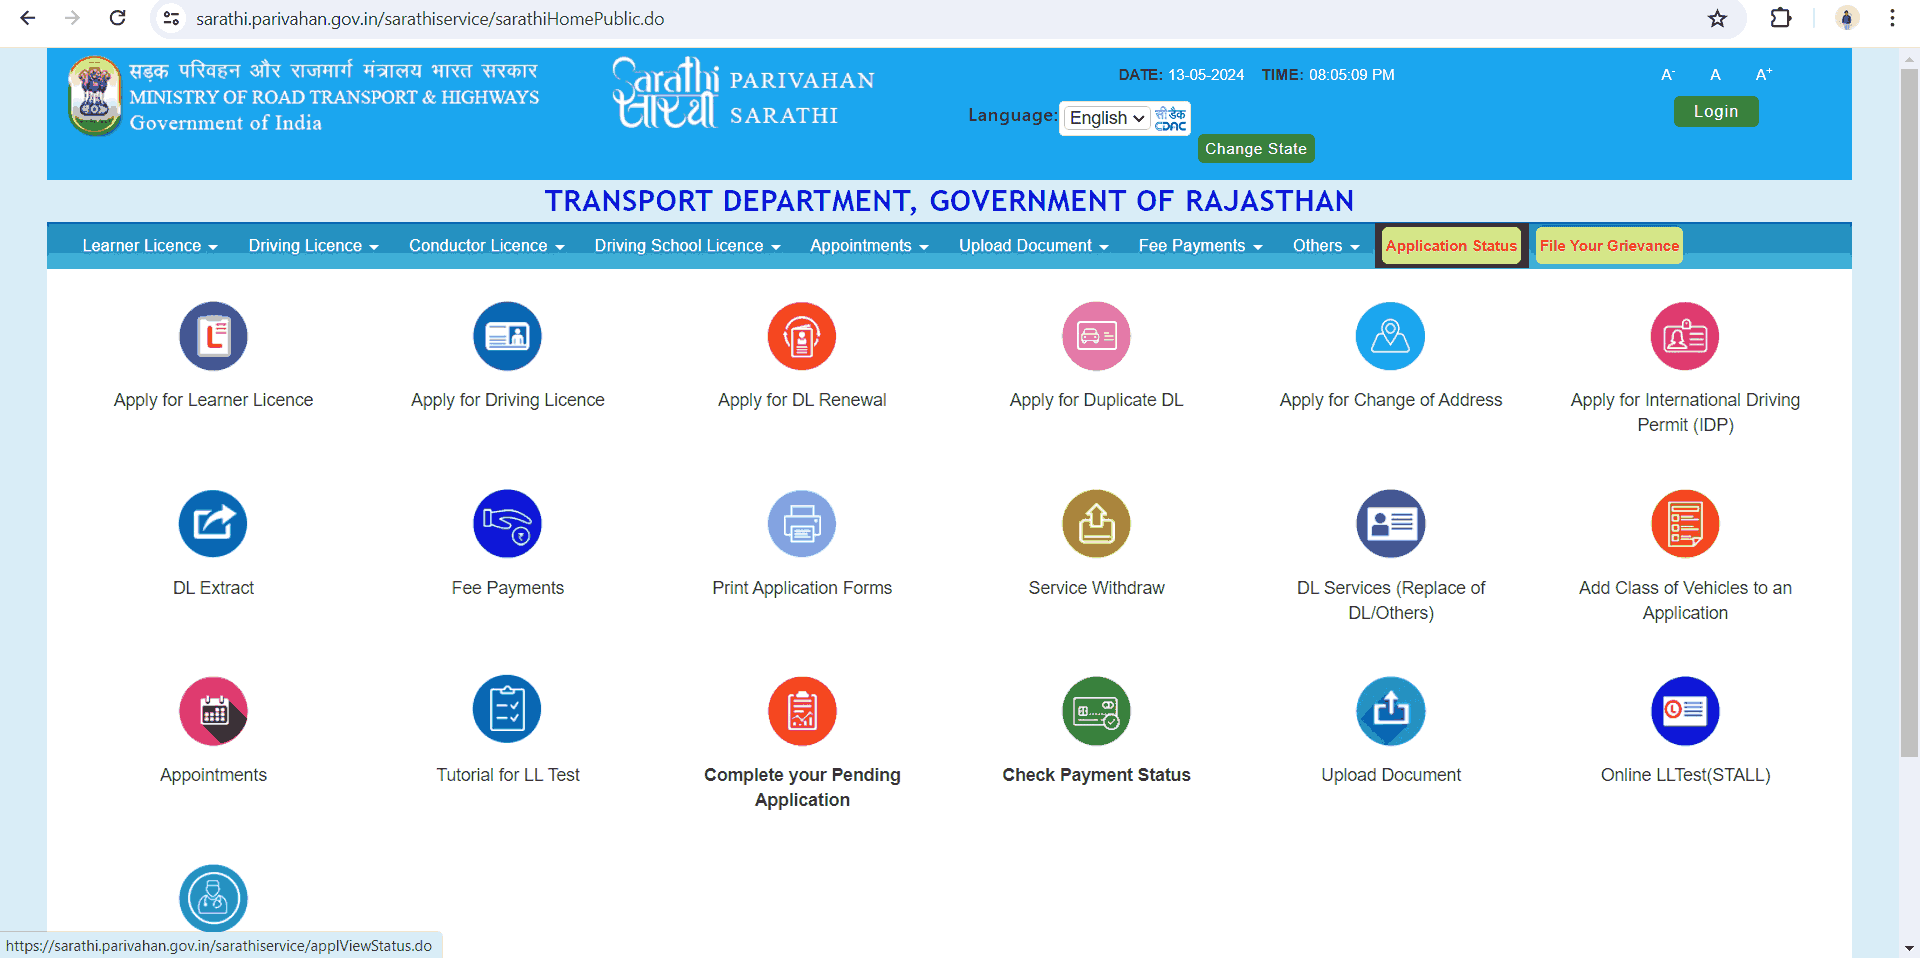The width and height of the screenshot is (1920, 958).
Task: Open the Chrome three-dot menu
Action: pyautogui.click(x=1892, y=18)
